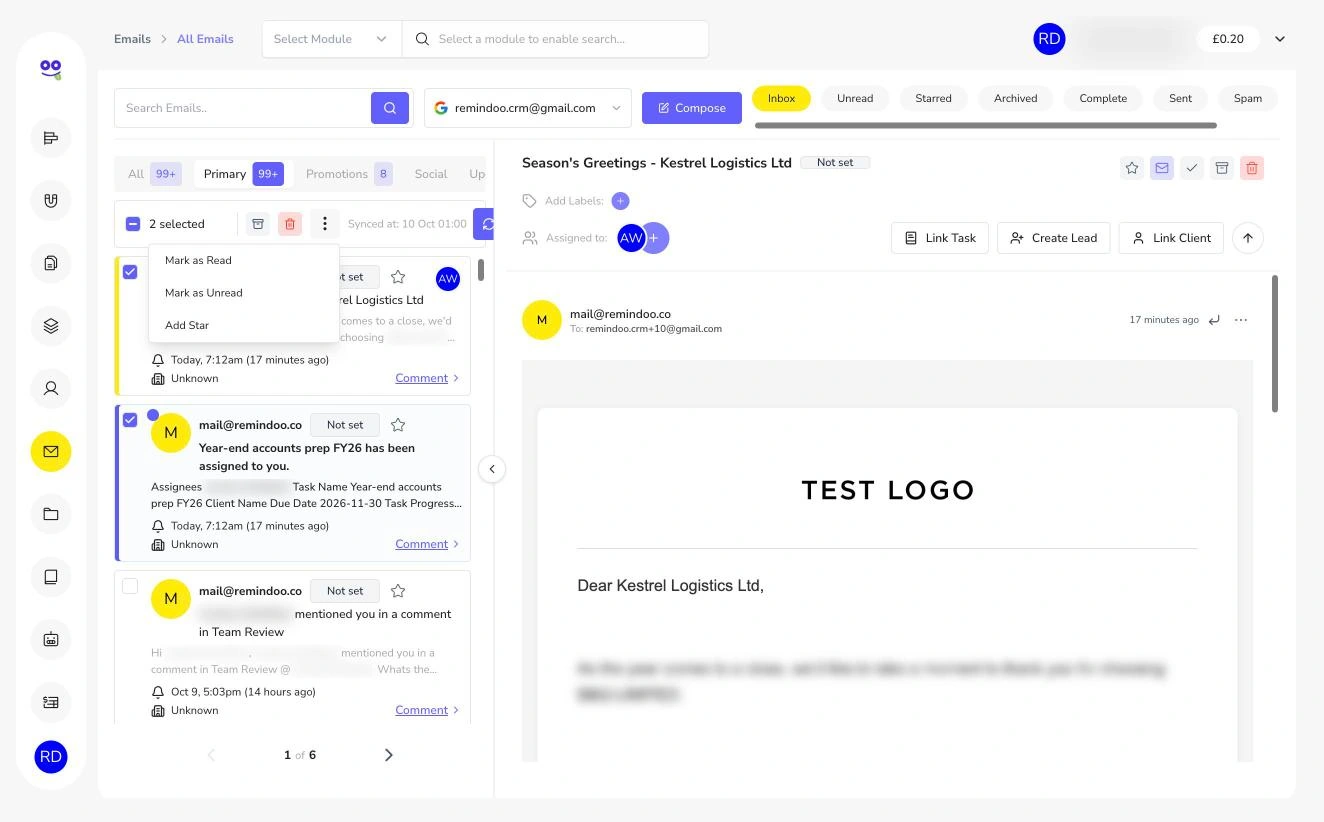
Task: Collapse the email list panel arrow
Action: (x=492, y=469)
